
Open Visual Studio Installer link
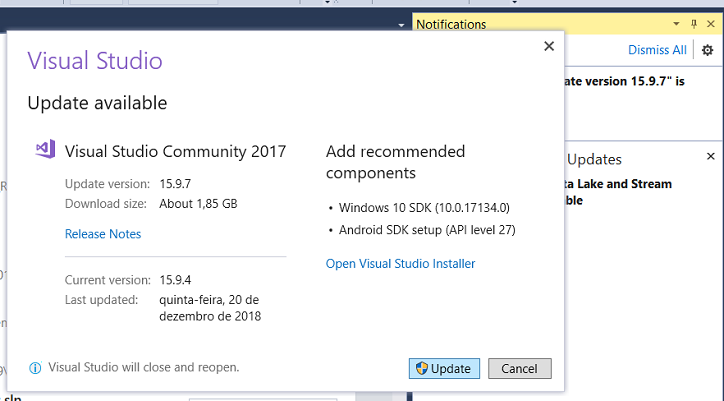click(x=400, y=263)
